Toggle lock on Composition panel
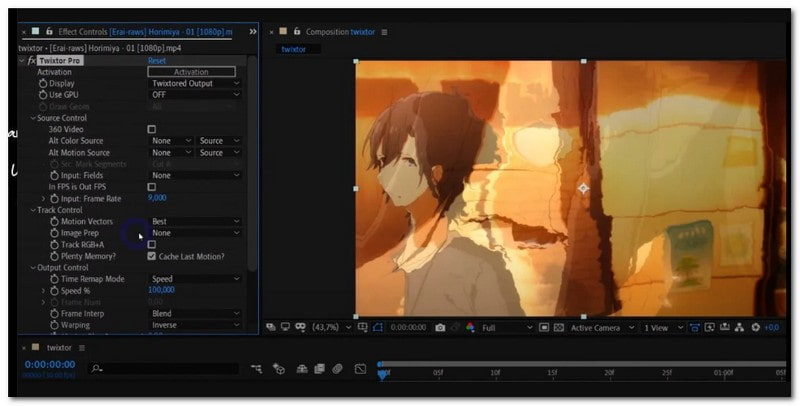Viewport: 800px width, 406px height. pyautogui.click(x=296, y=32)
